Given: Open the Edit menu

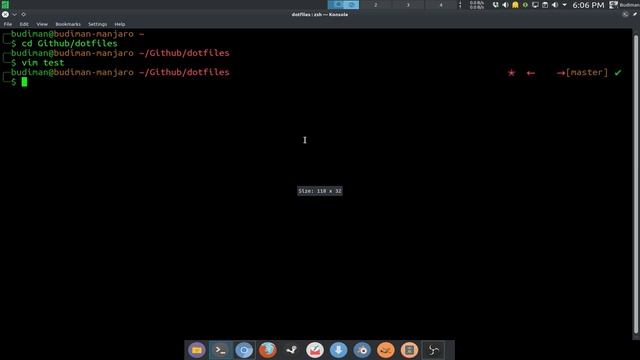Looking at the screenshot, I should coord(24,24).
